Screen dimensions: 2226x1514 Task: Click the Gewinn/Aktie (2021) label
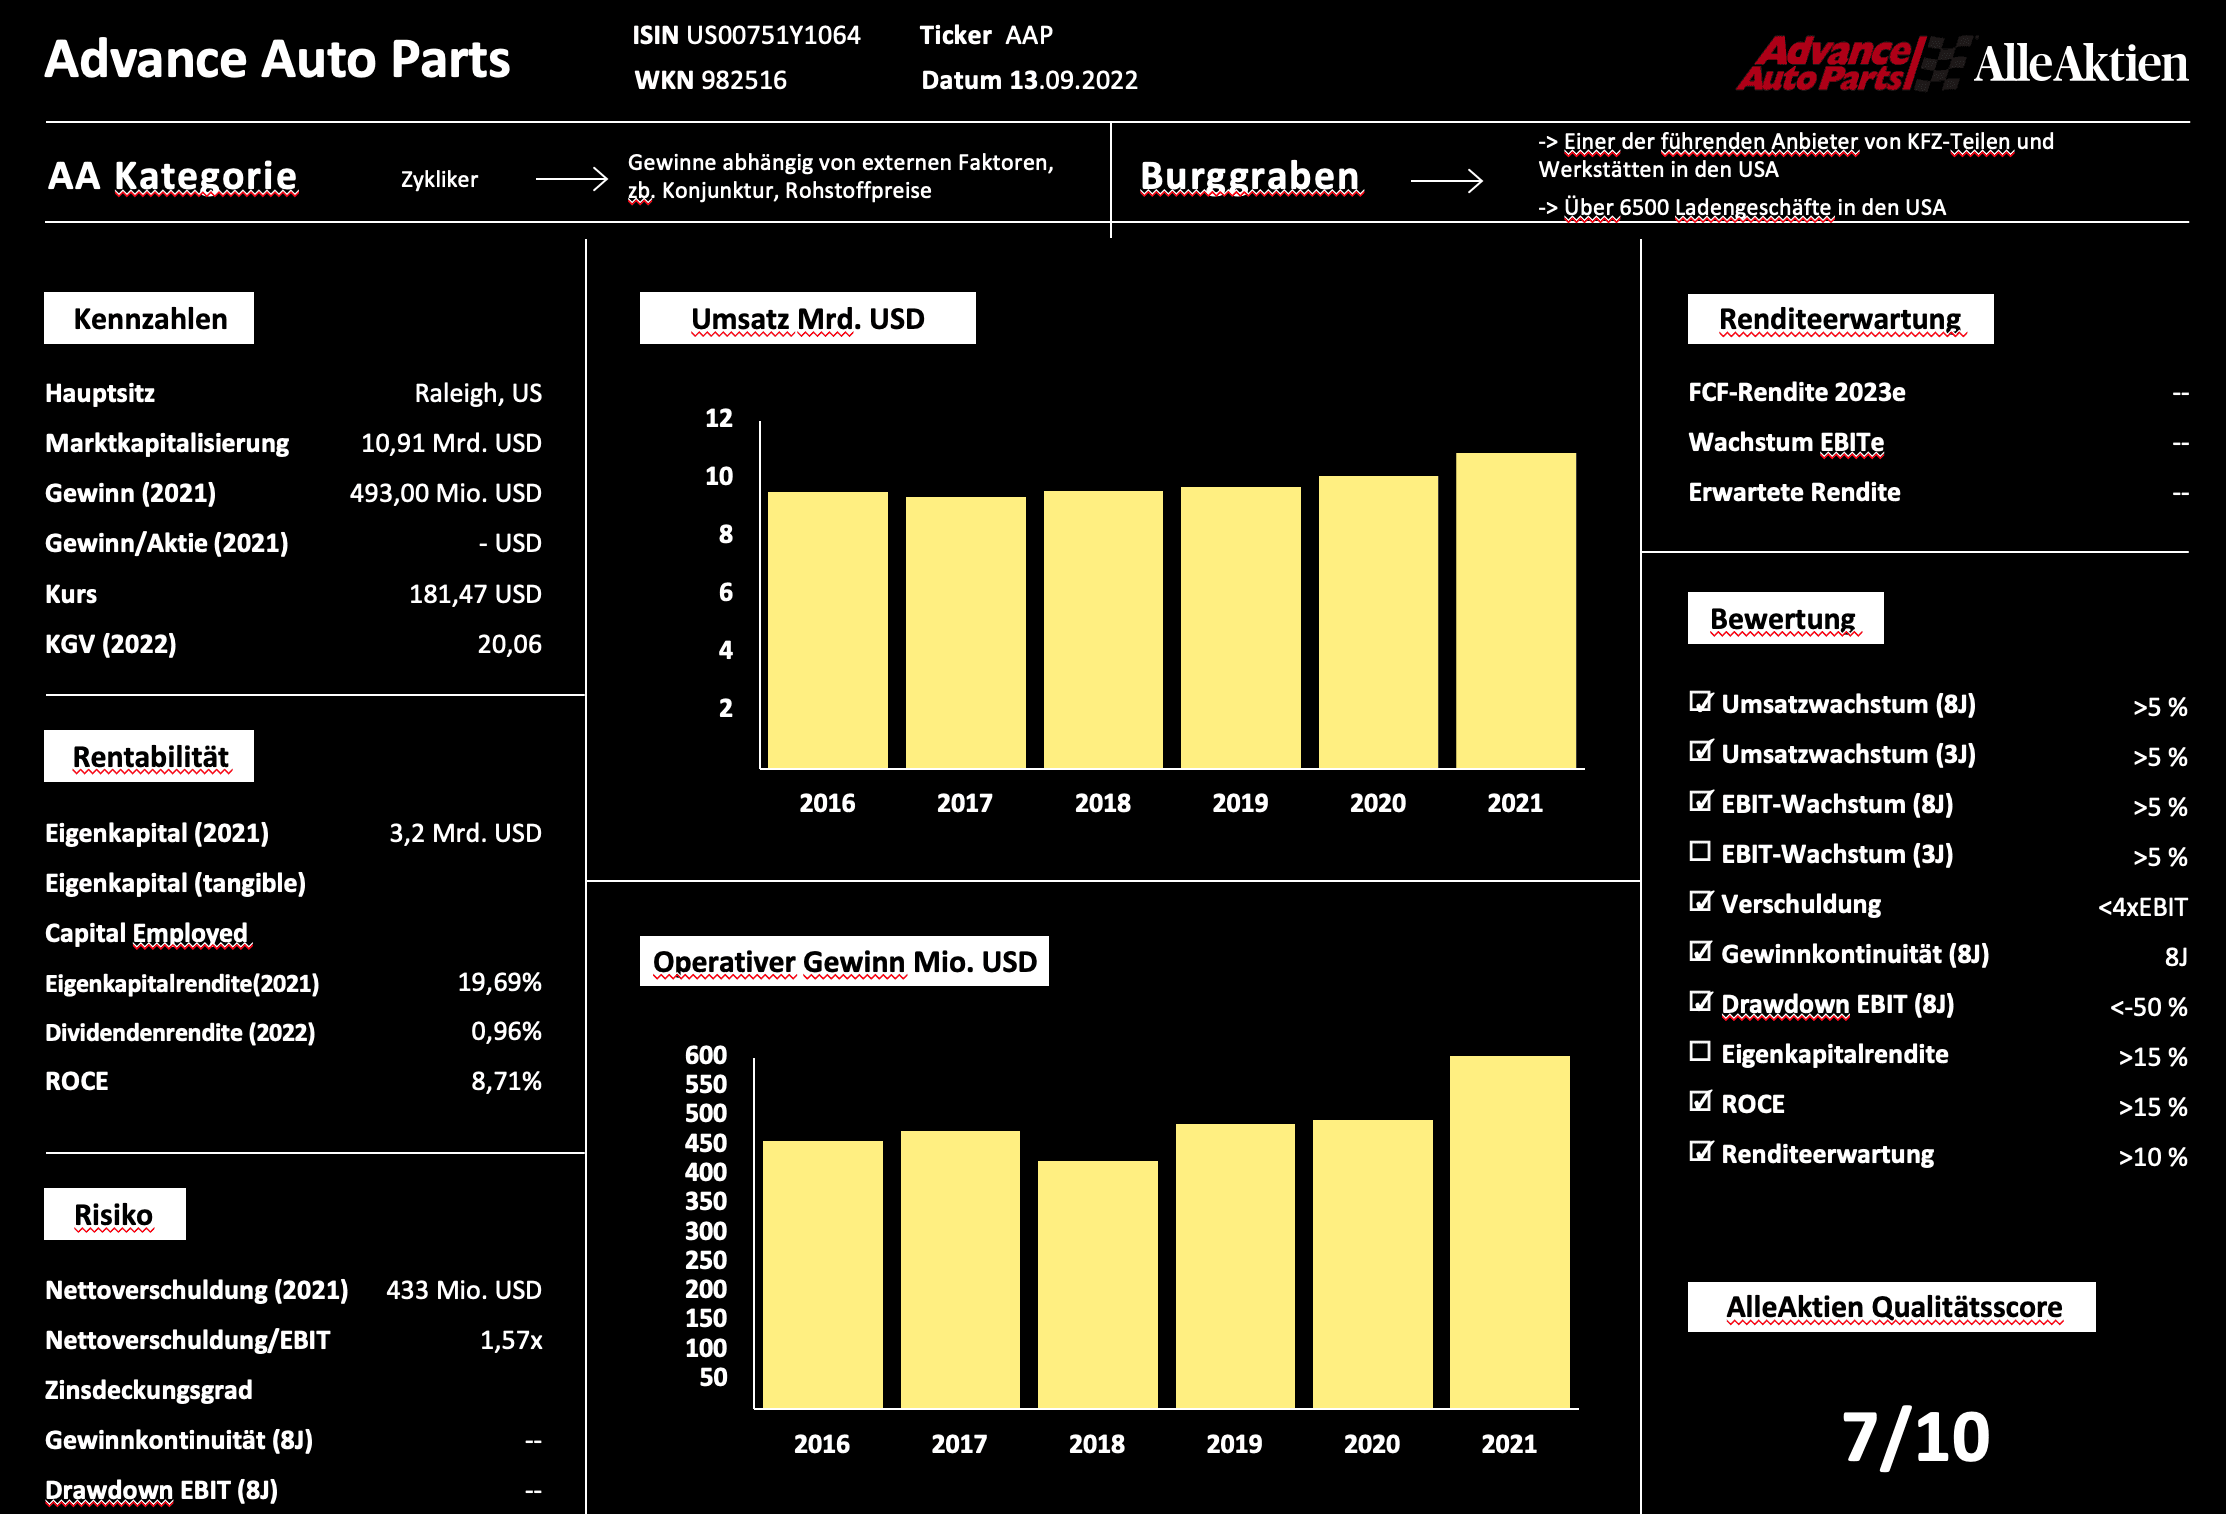click(x=167, y=543)
